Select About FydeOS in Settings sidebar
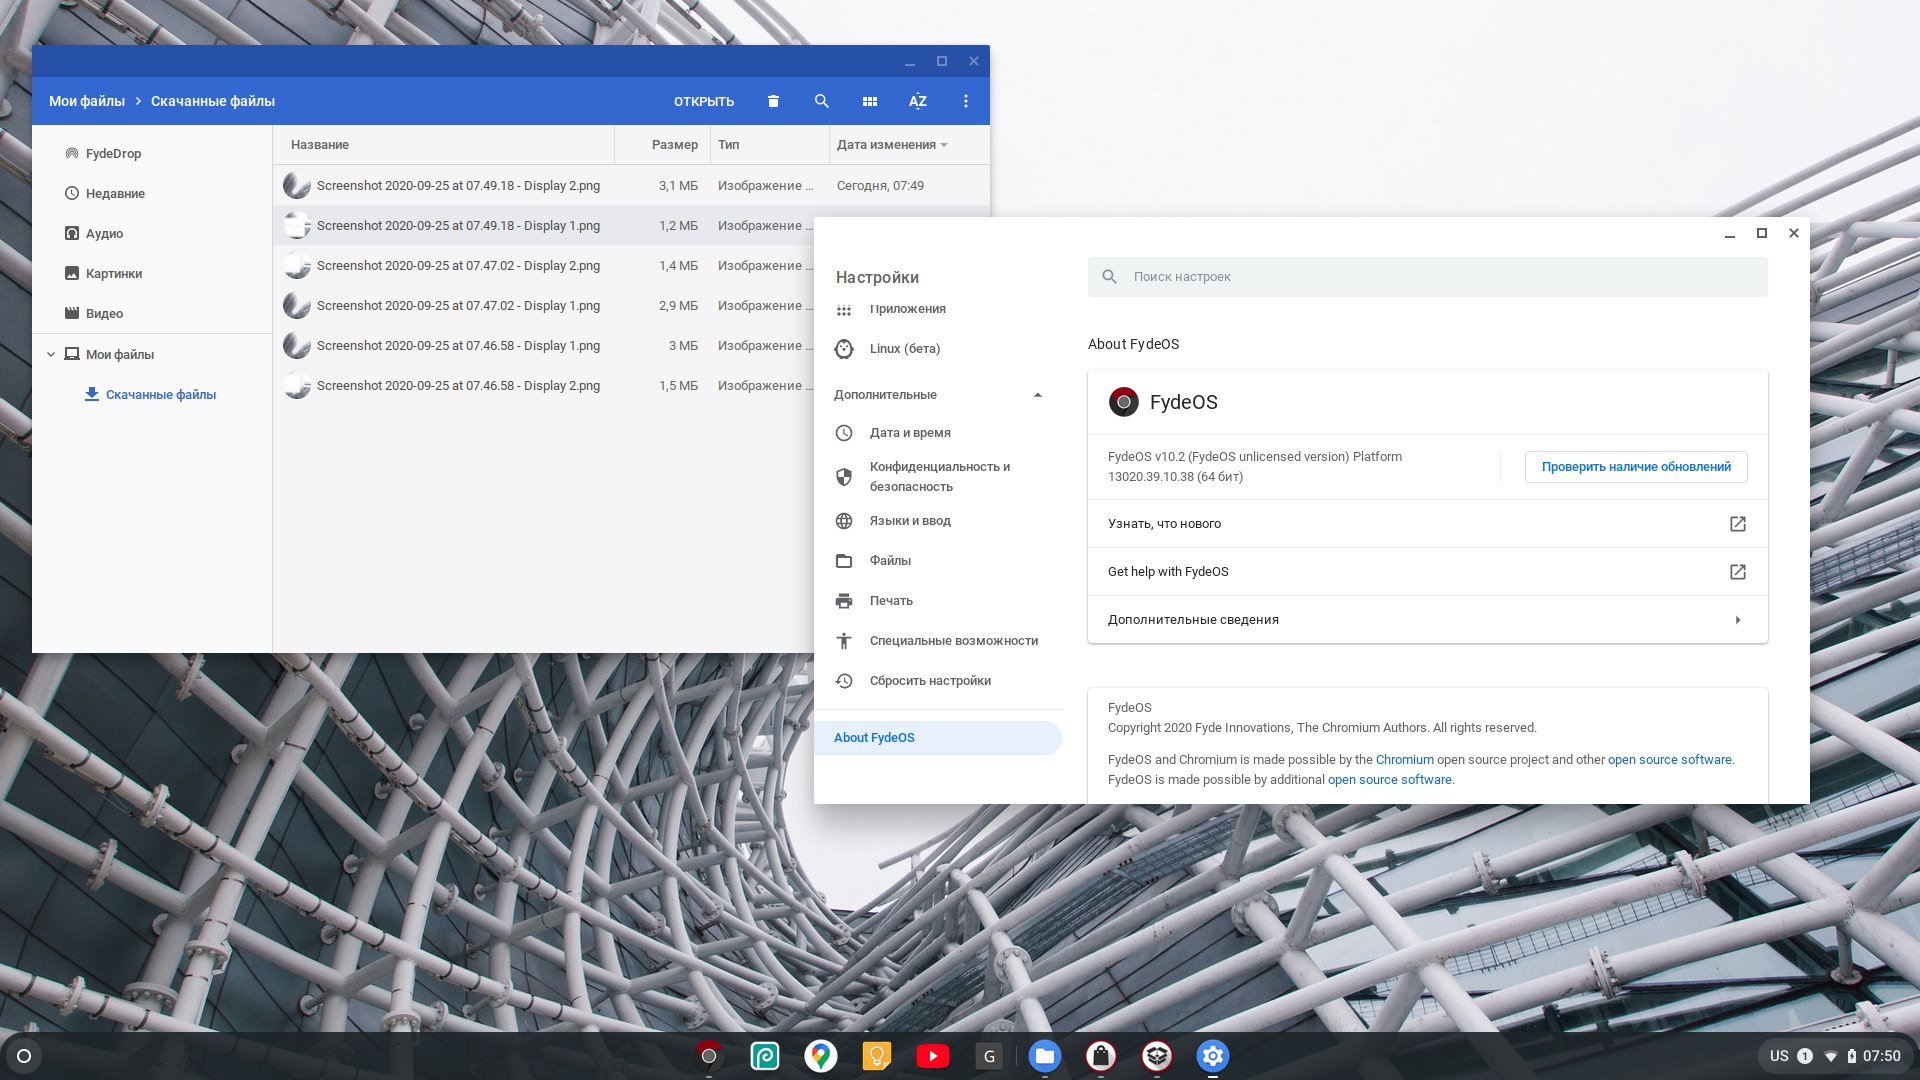 click(938, 738)
